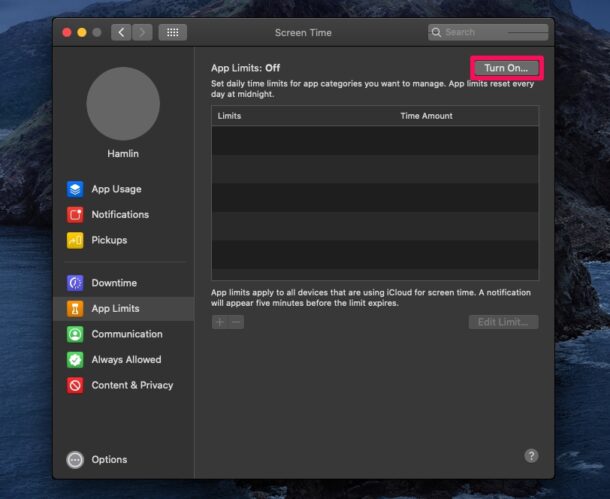610x499 pixels.
Task: Go back with the left chevron button
Action: pyautogui.click(x=121, y=32)
